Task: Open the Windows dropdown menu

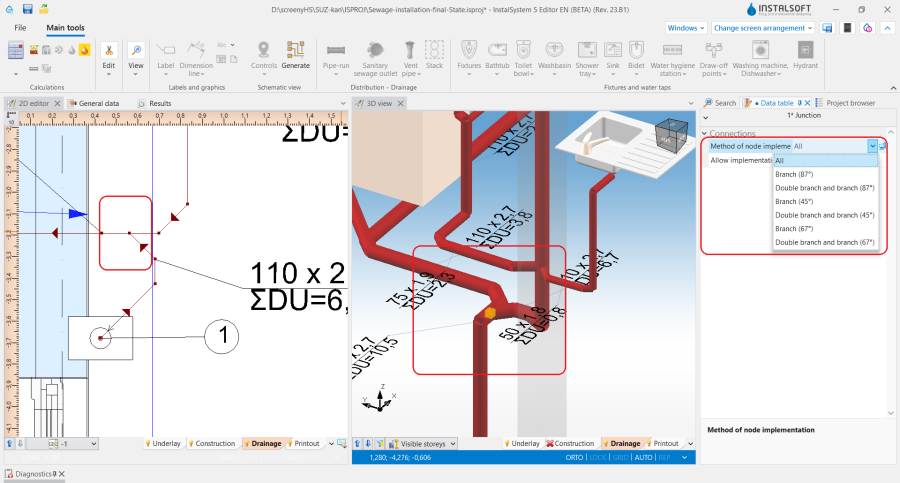Action: coord(686,28)
